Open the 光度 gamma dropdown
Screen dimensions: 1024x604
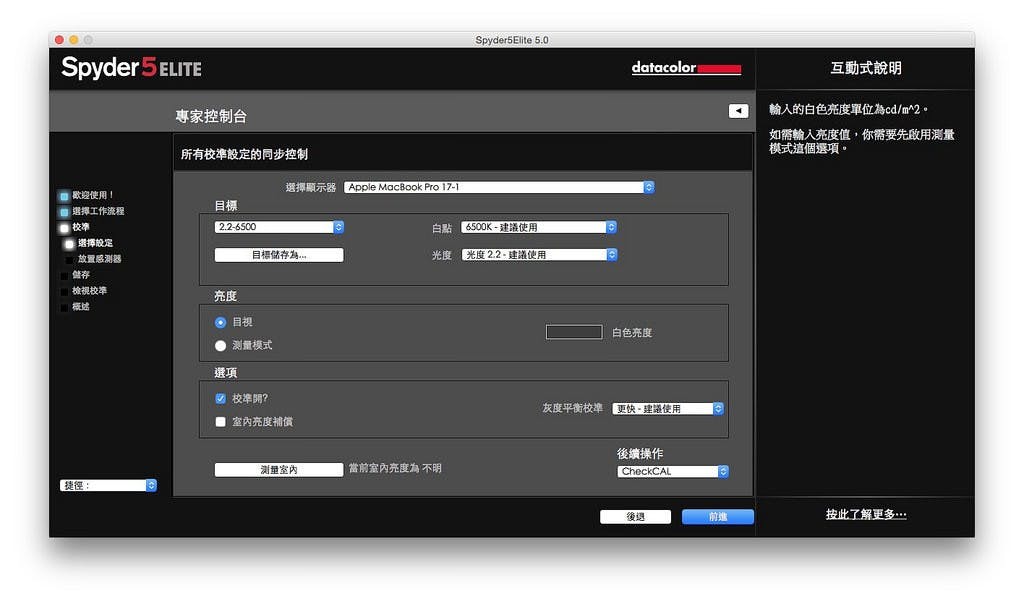(x=539, y=255)
